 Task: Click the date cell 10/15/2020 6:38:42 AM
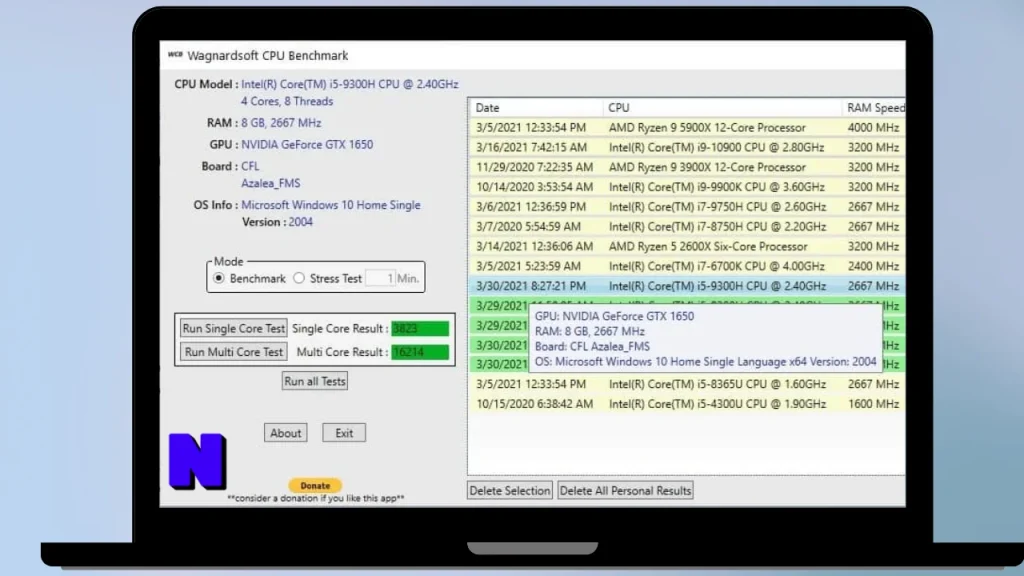(x=534, y=404)
